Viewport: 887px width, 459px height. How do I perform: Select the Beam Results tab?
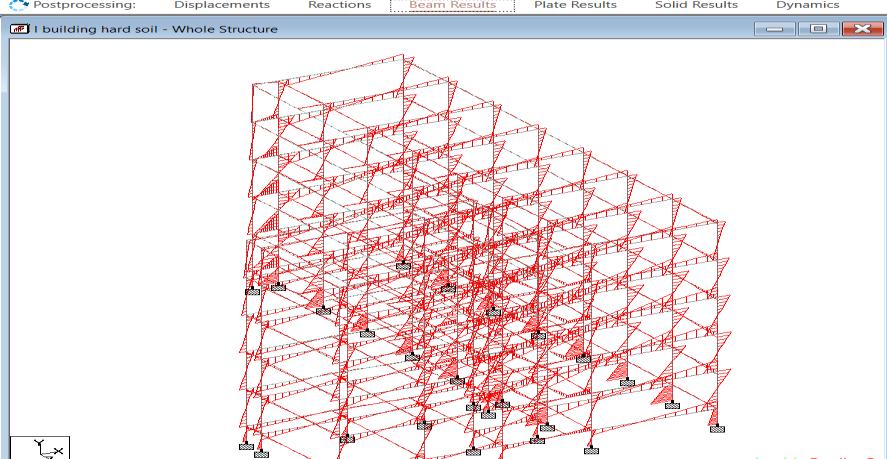[x=453, y=5]
